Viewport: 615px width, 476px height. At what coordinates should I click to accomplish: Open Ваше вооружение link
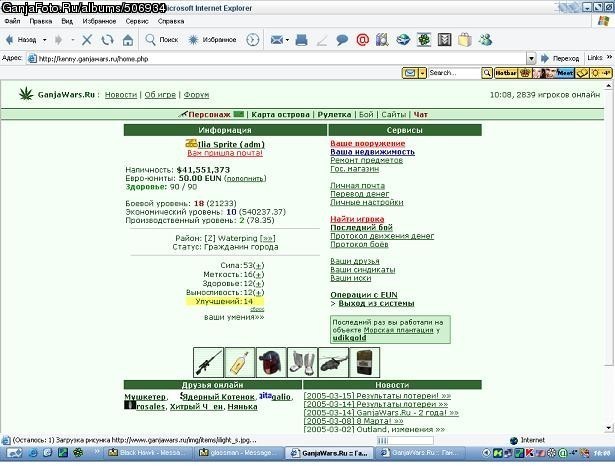tap(368, 144)
